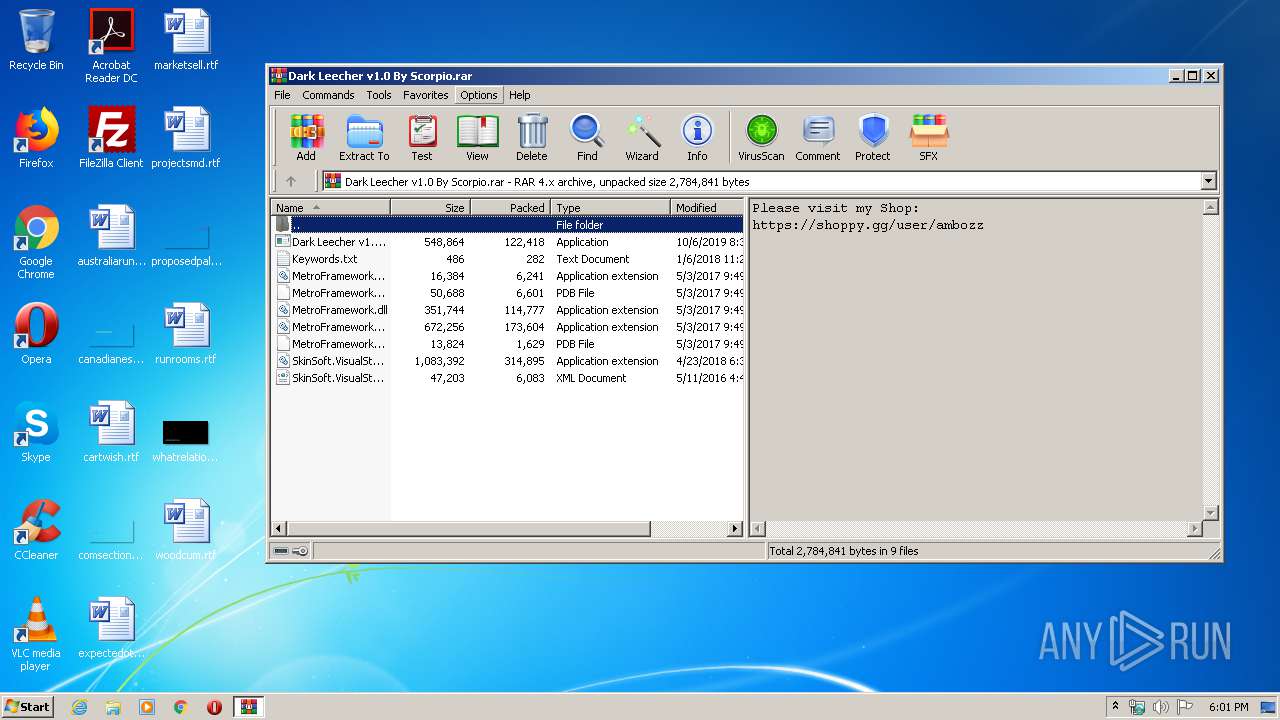Click the drive and key icon in status bar
The image size is (1280, 720).
pos(291,551)
